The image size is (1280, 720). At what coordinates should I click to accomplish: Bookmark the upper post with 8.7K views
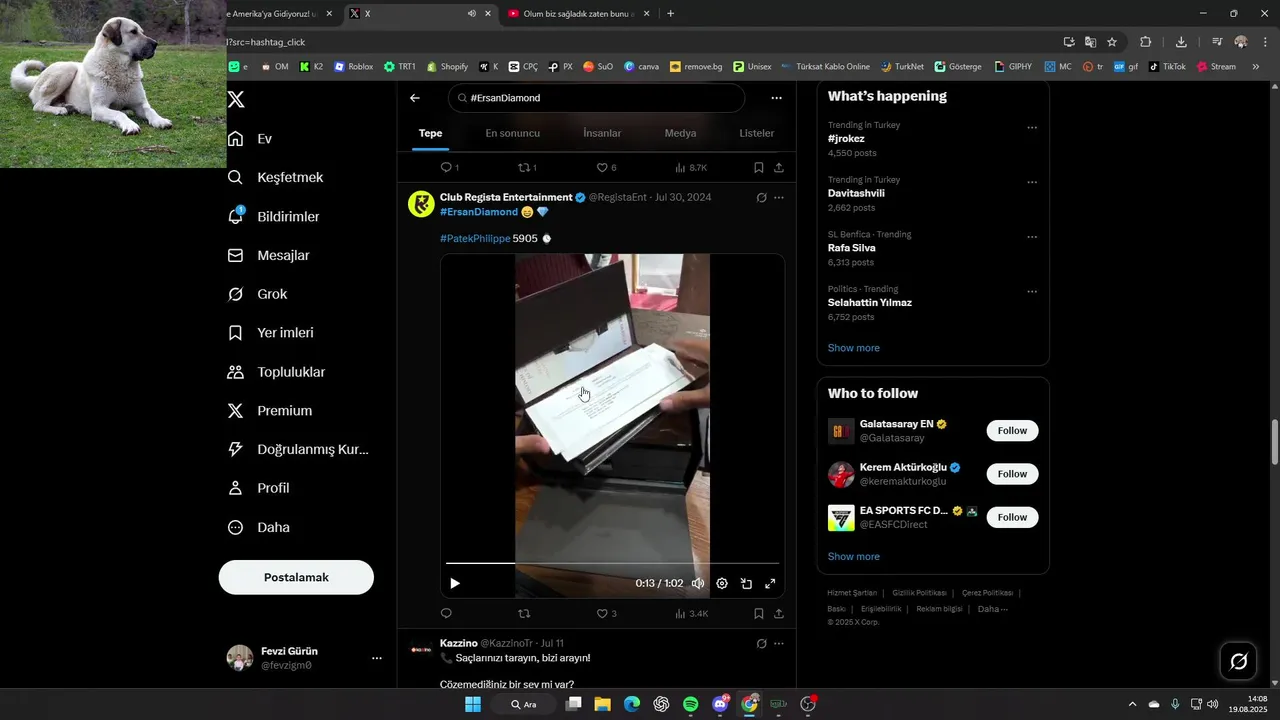pyautogui.click(x=759, y=167)
